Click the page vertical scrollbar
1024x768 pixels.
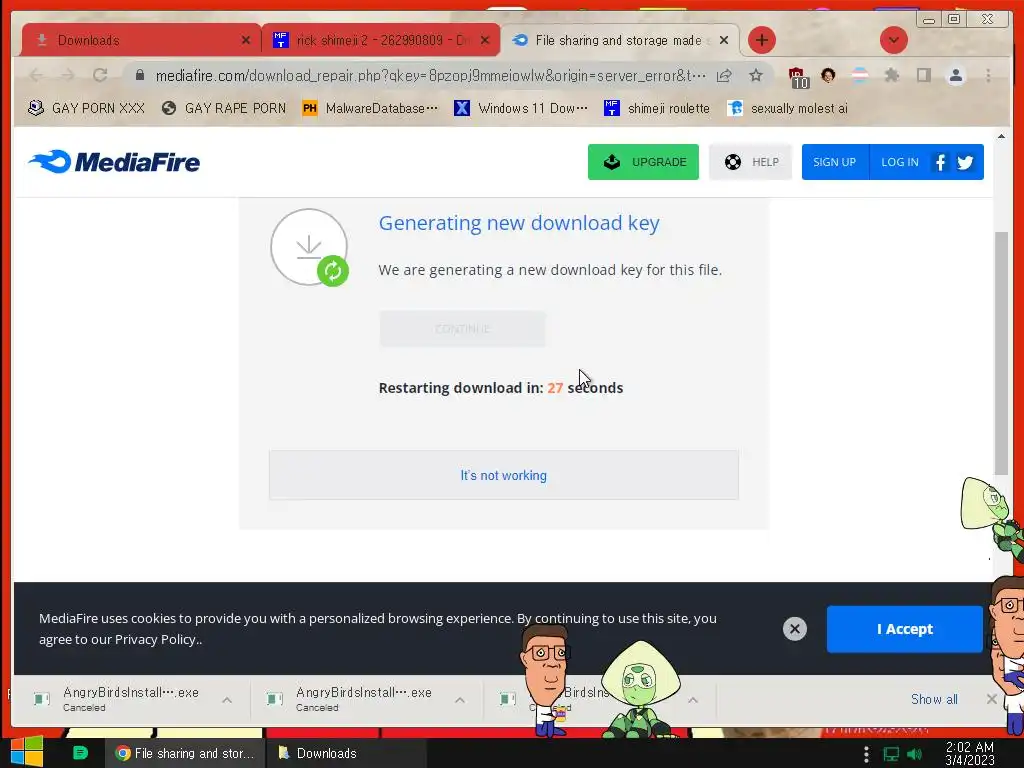coord(1001,353)
